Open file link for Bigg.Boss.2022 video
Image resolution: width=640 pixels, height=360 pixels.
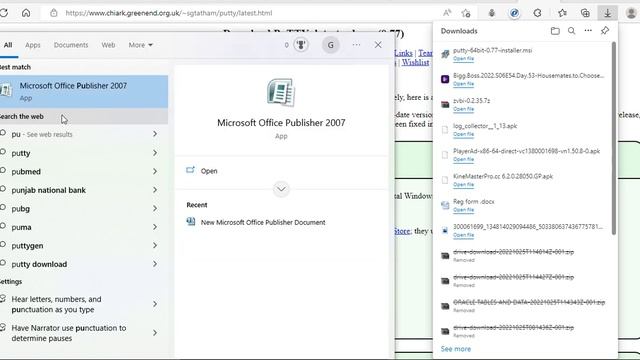click(x=463, y=84)
